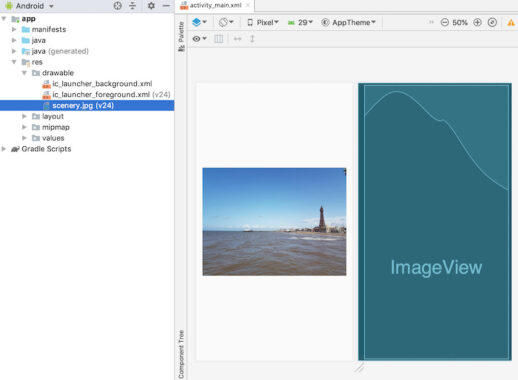518x380 pixels.
Task: Open project panel settings gear
Action: pos(151,6)
